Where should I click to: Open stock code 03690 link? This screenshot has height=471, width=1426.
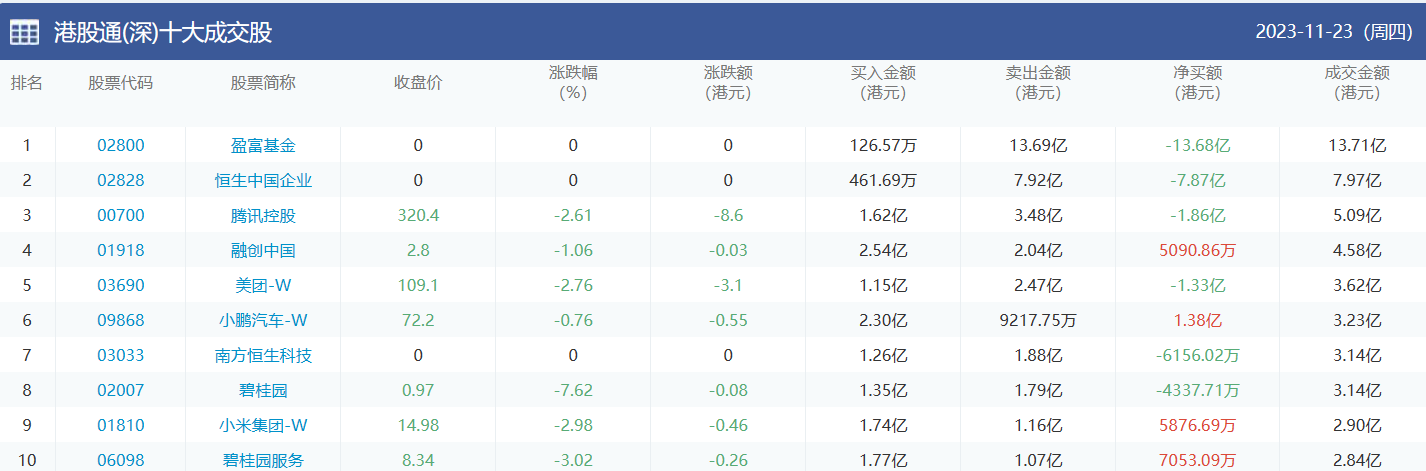click(121, 285)
